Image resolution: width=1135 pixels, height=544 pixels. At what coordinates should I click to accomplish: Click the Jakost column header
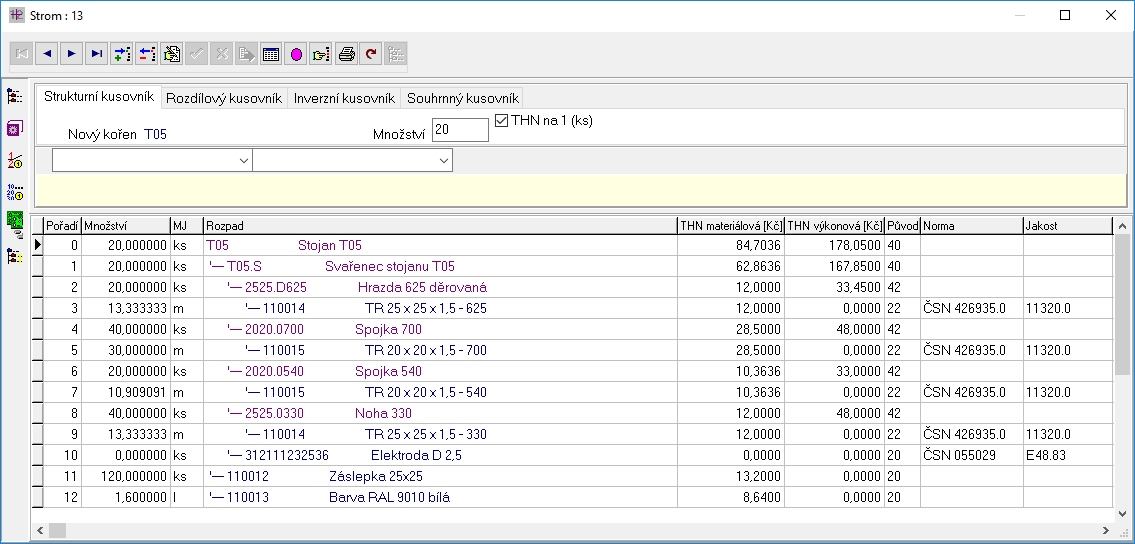tap(1067, 226)
